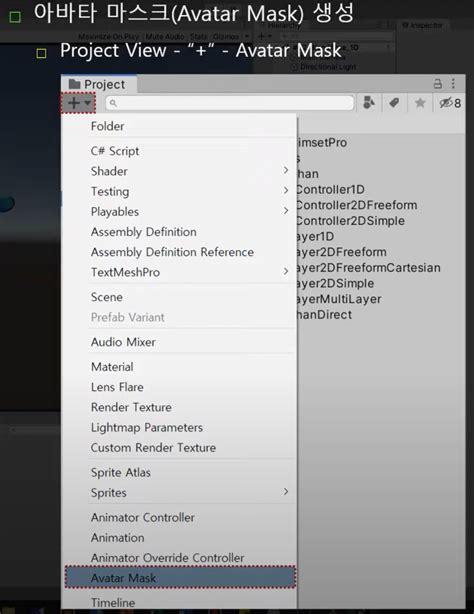Select Animator Override Controller menu item
Image resolution: width=474 pixels, height=614 pixels.
(180, 558)
